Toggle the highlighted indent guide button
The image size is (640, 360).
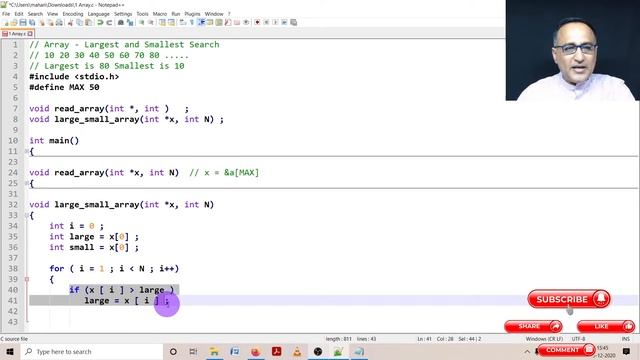201,22
